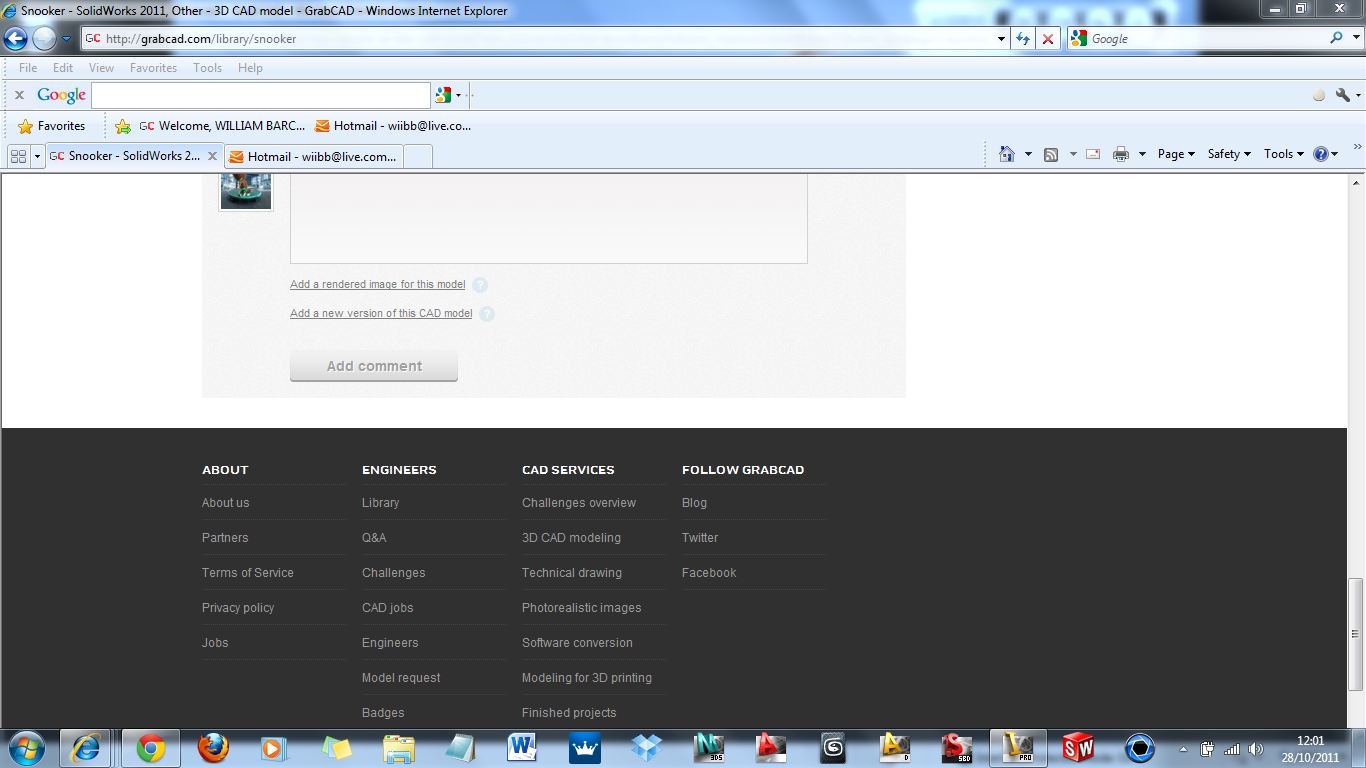Screen dimensions: 1366x768
Task: Switch to the Hotmail tab
Action: click(x=314, y=156)
